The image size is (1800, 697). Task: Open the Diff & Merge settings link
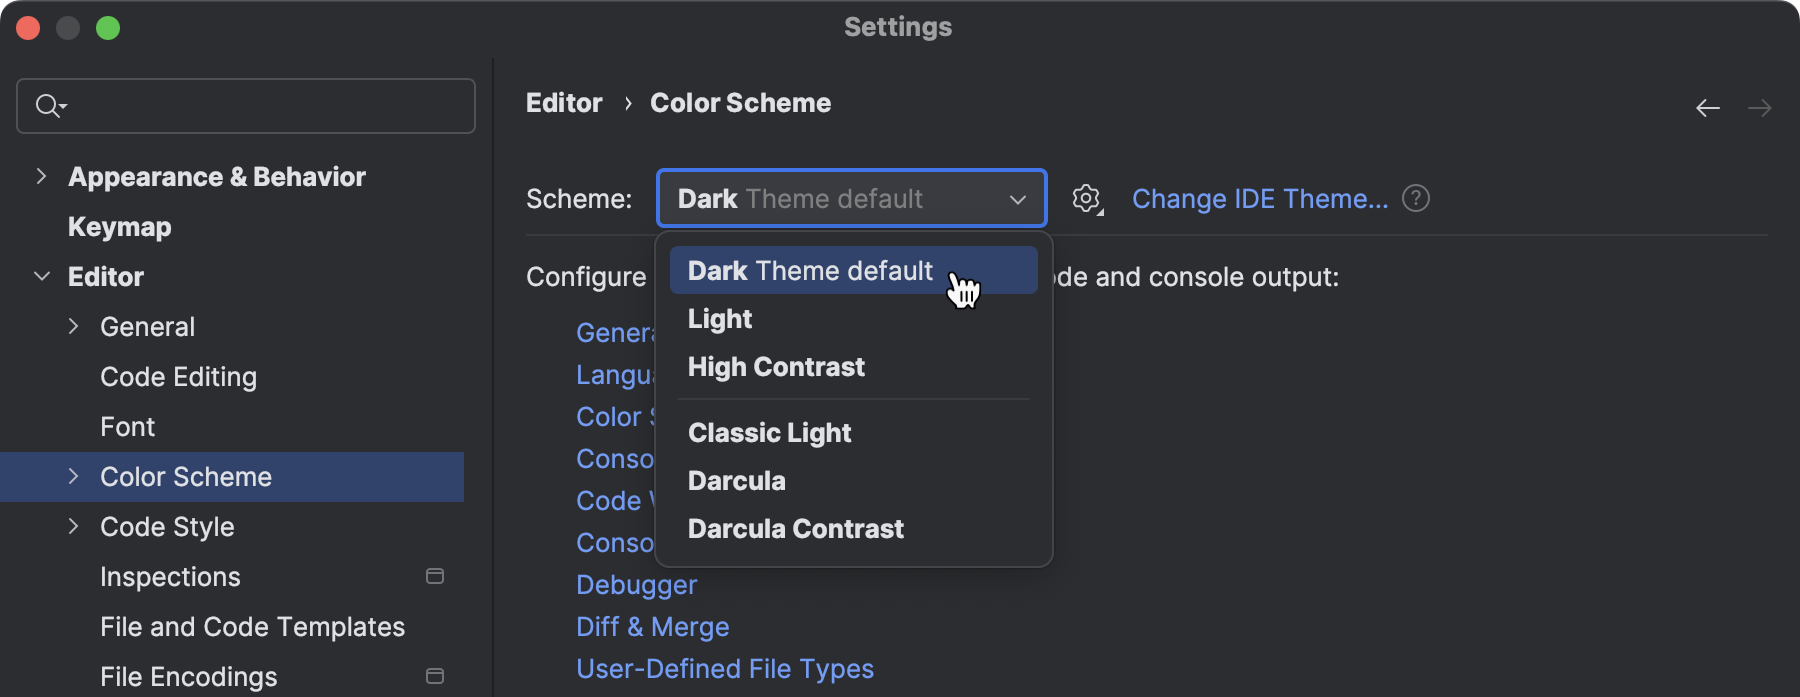coord(652,626)
